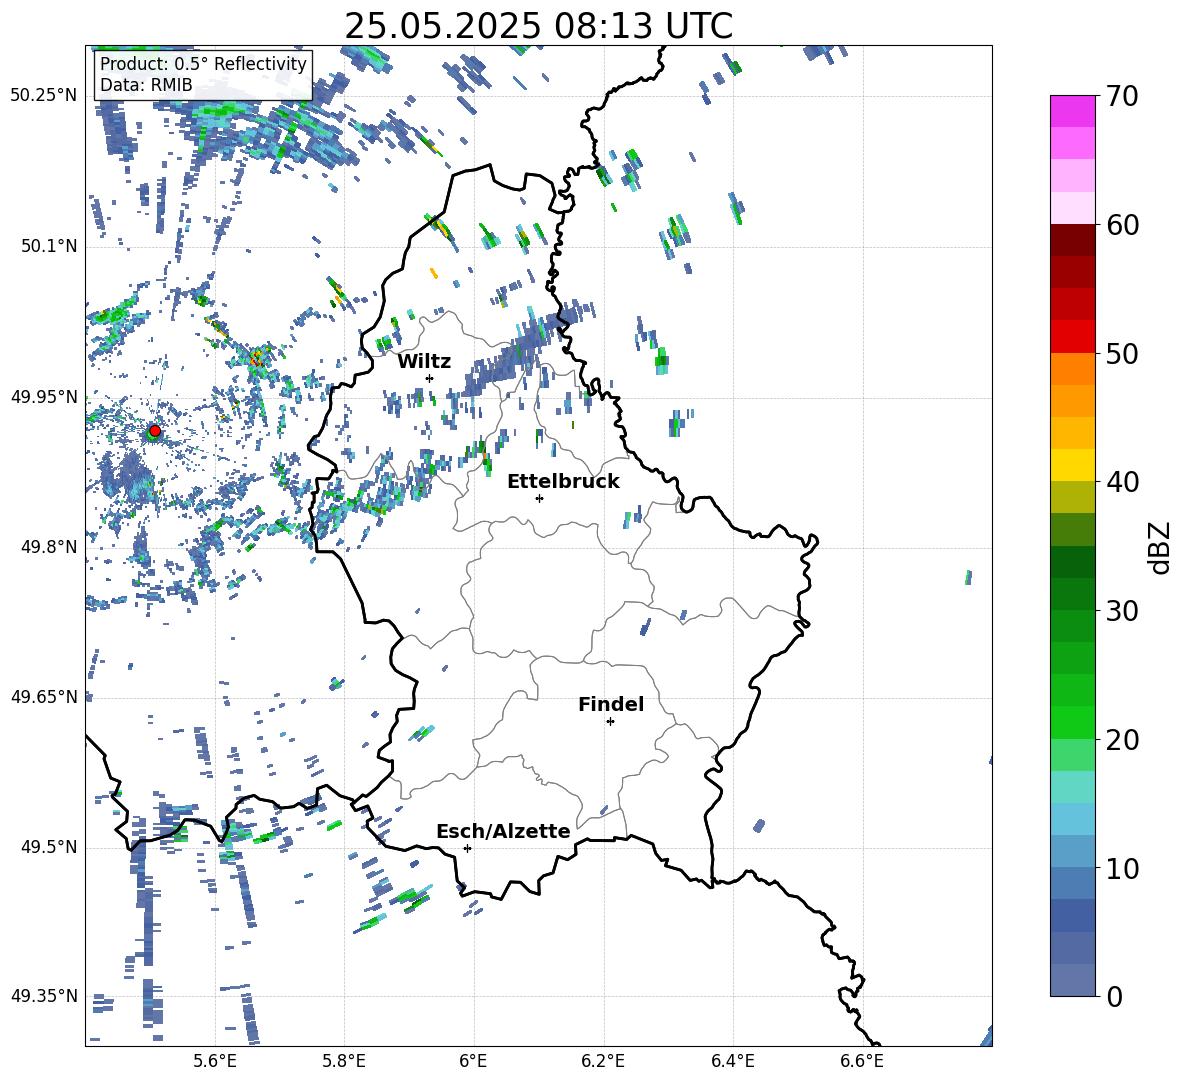1184x1081 pixels.
Task: Click the Esch/Alzette city label
Action: [503, 831]
